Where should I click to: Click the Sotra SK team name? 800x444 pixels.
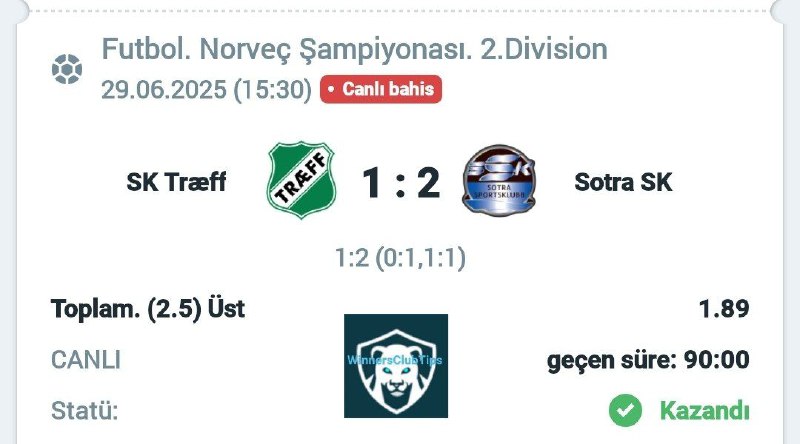click(623, 182)
